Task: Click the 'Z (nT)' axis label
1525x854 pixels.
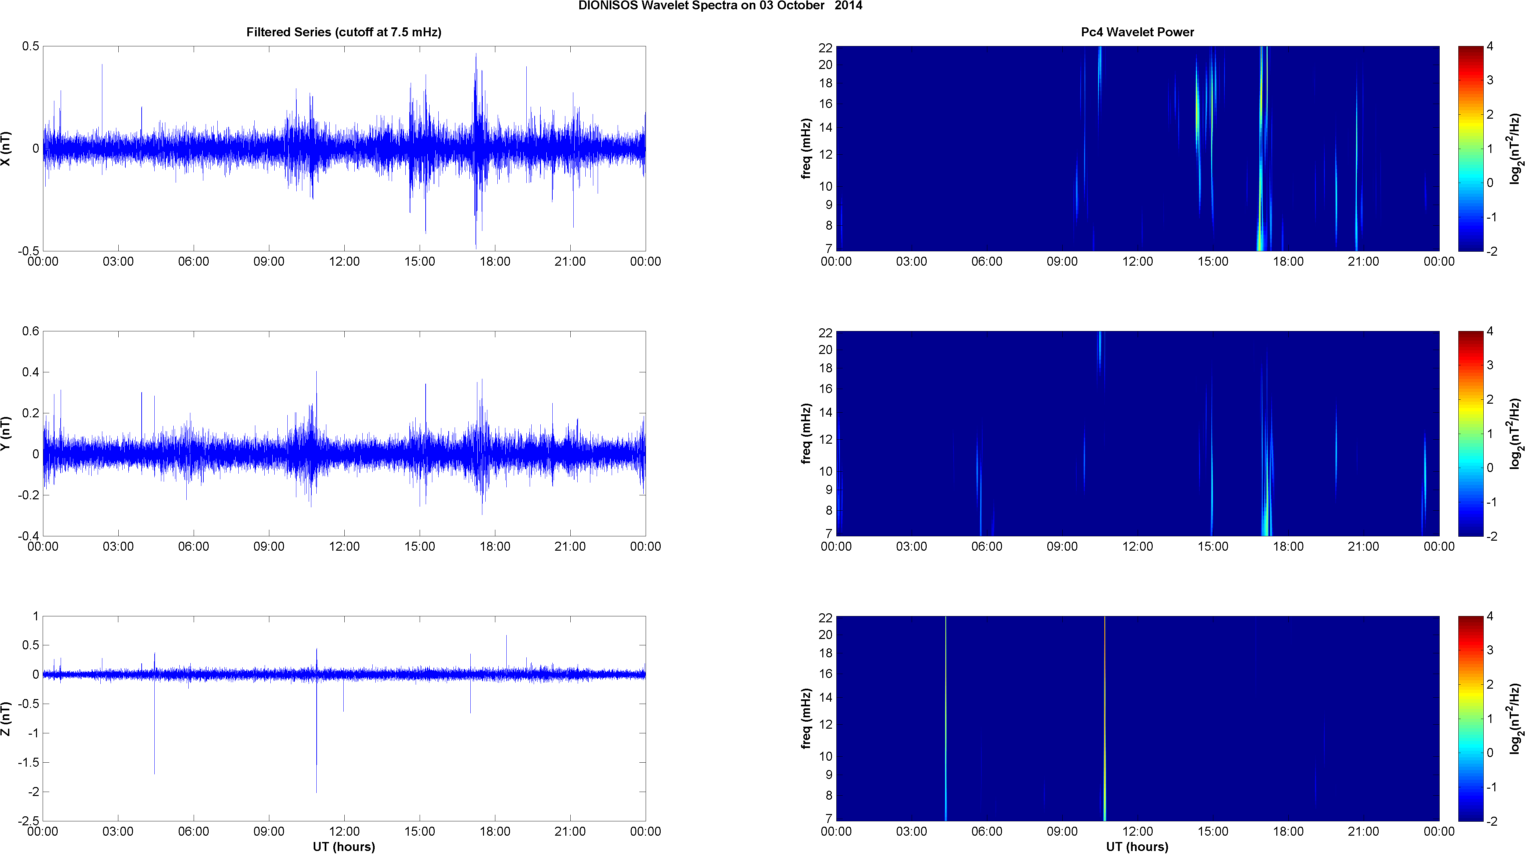Action: coord(6,719)
